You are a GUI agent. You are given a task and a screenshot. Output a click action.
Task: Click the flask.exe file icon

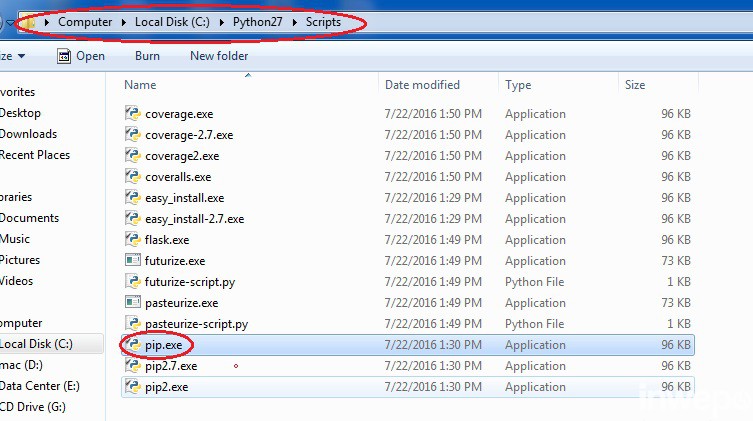(x=132, y=240)
